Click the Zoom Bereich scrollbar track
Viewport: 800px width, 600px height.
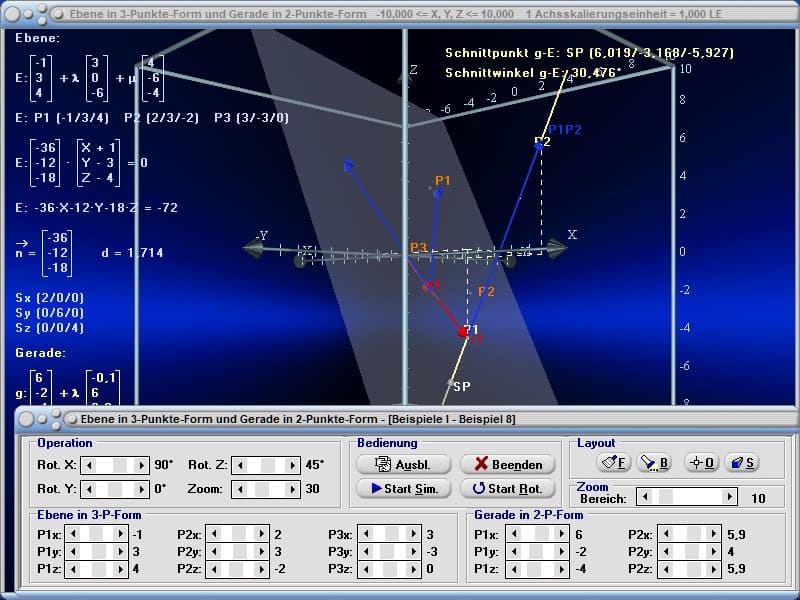(687, 496)
